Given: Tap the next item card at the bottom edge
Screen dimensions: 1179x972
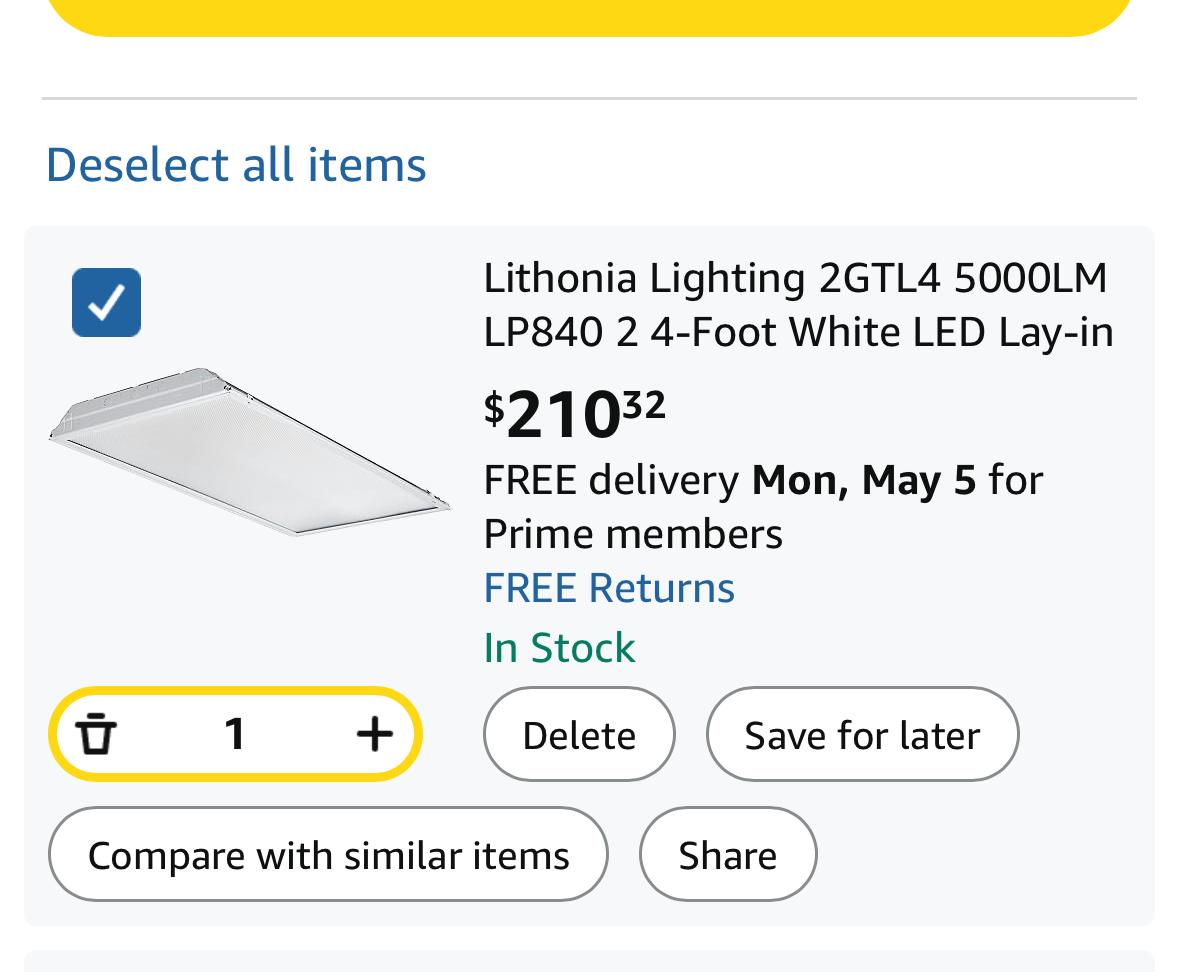Looking at the screenshot, I should tap(589, 962).
